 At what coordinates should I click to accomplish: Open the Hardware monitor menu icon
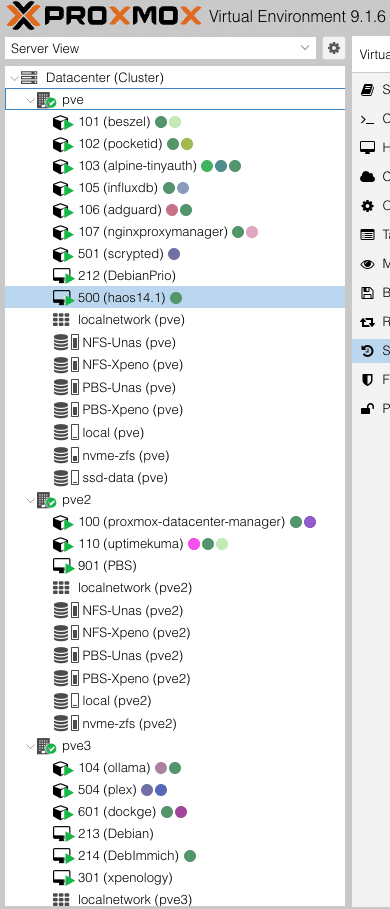(x=367, y=148)
